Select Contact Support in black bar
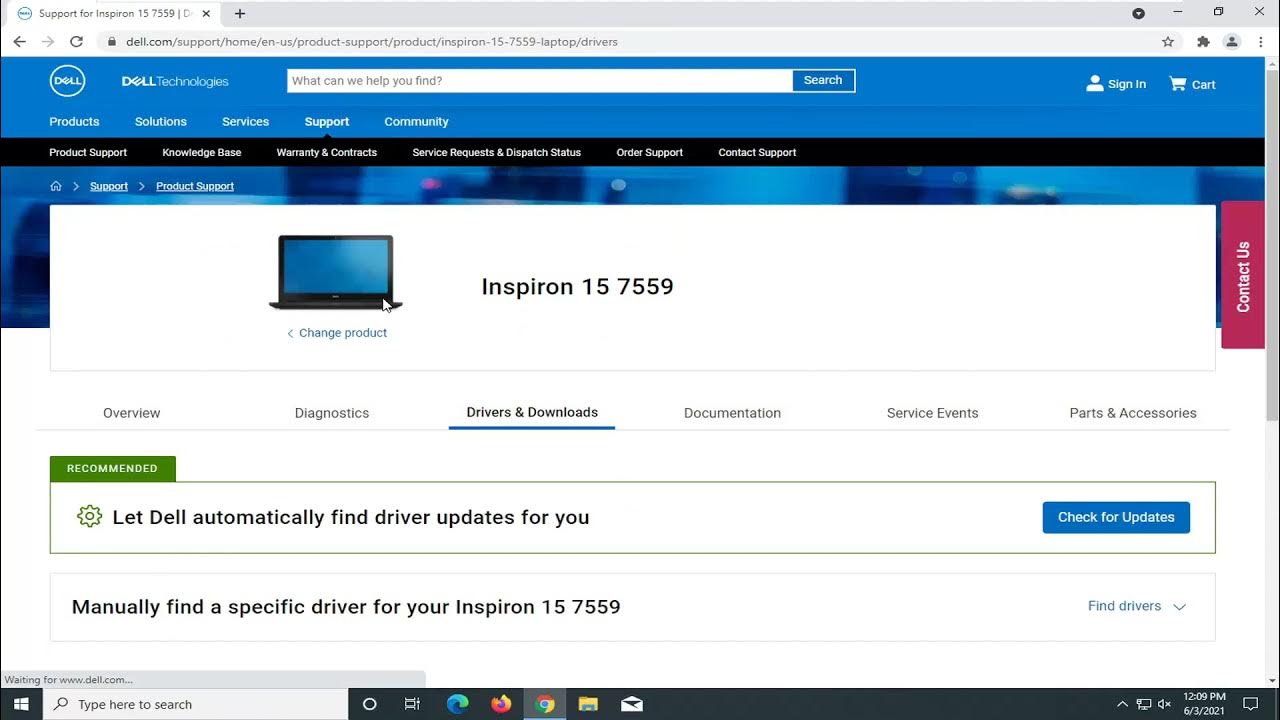The image size is (1280, 720). [x=757, y=153]
